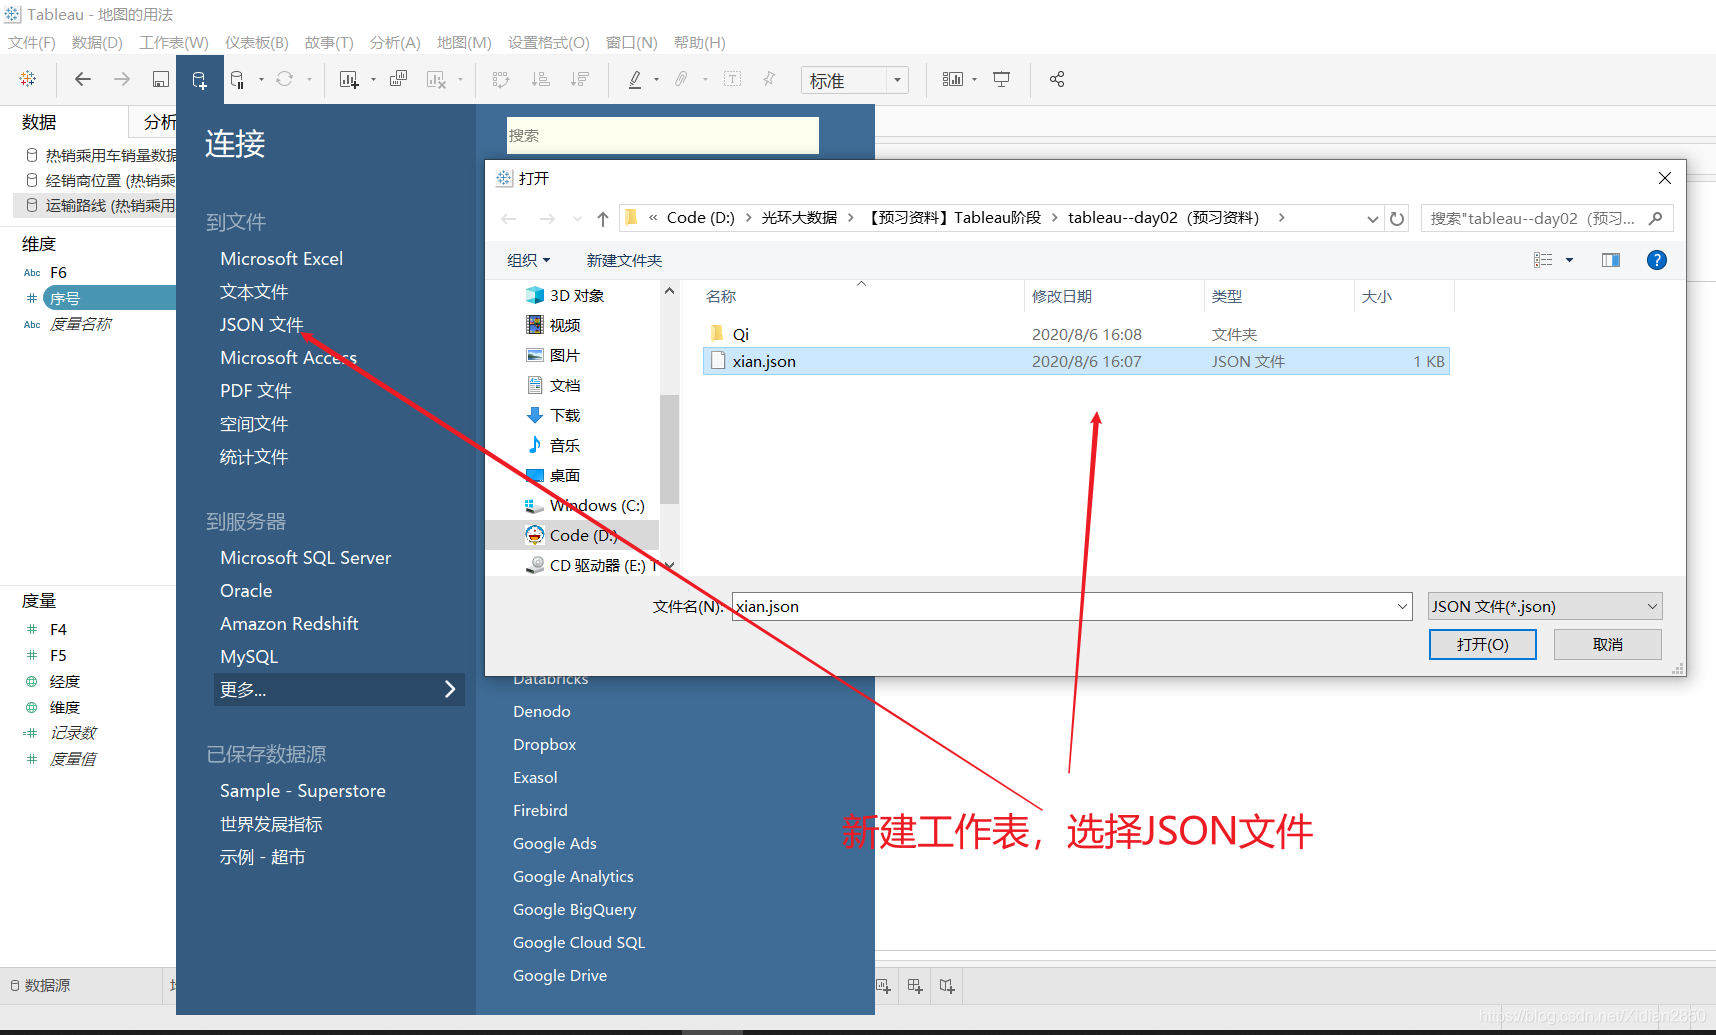Expand the 组织 dropdown in dialog
The height and width of the screenshot is (1035, 1716).
[528, 260]
